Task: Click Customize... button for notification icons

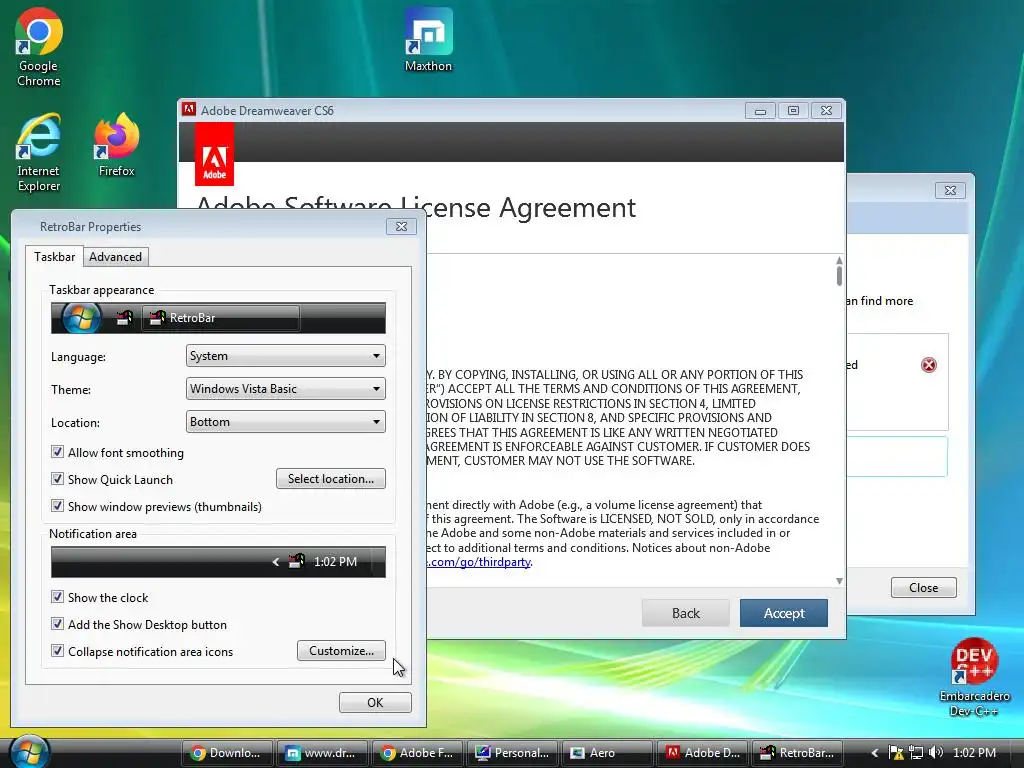Action: [x=341, y=650]
